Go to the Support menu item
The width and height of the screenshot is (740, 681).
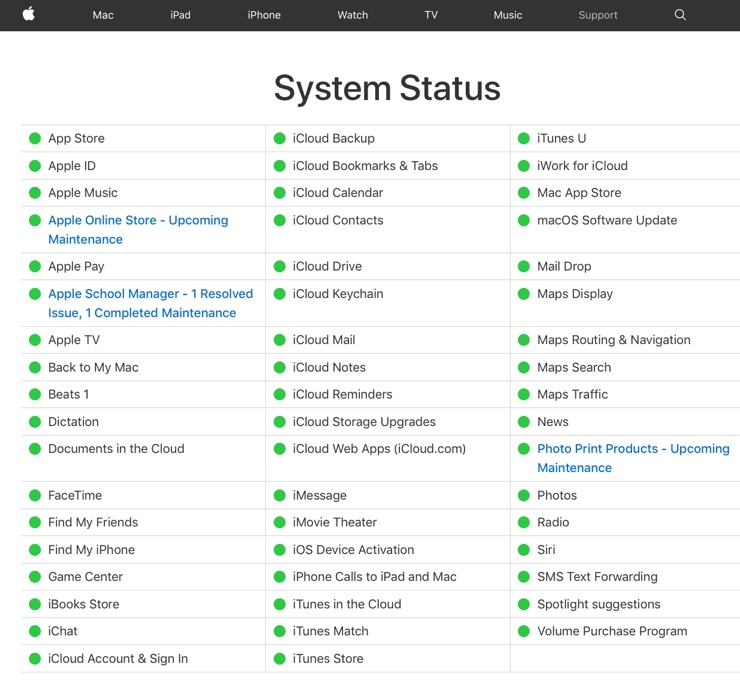598,15
